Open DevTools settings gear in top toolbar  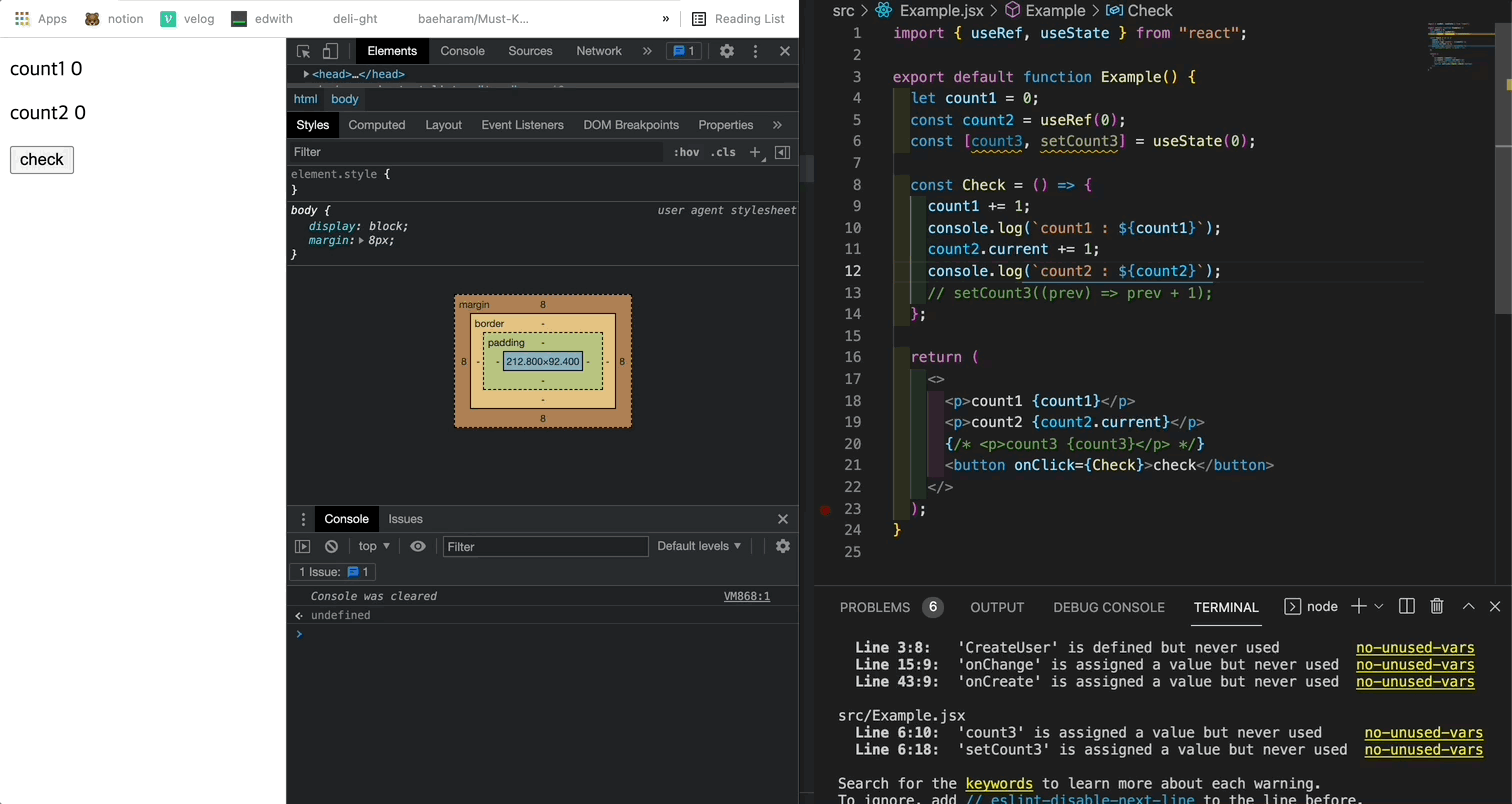[727, 51]
